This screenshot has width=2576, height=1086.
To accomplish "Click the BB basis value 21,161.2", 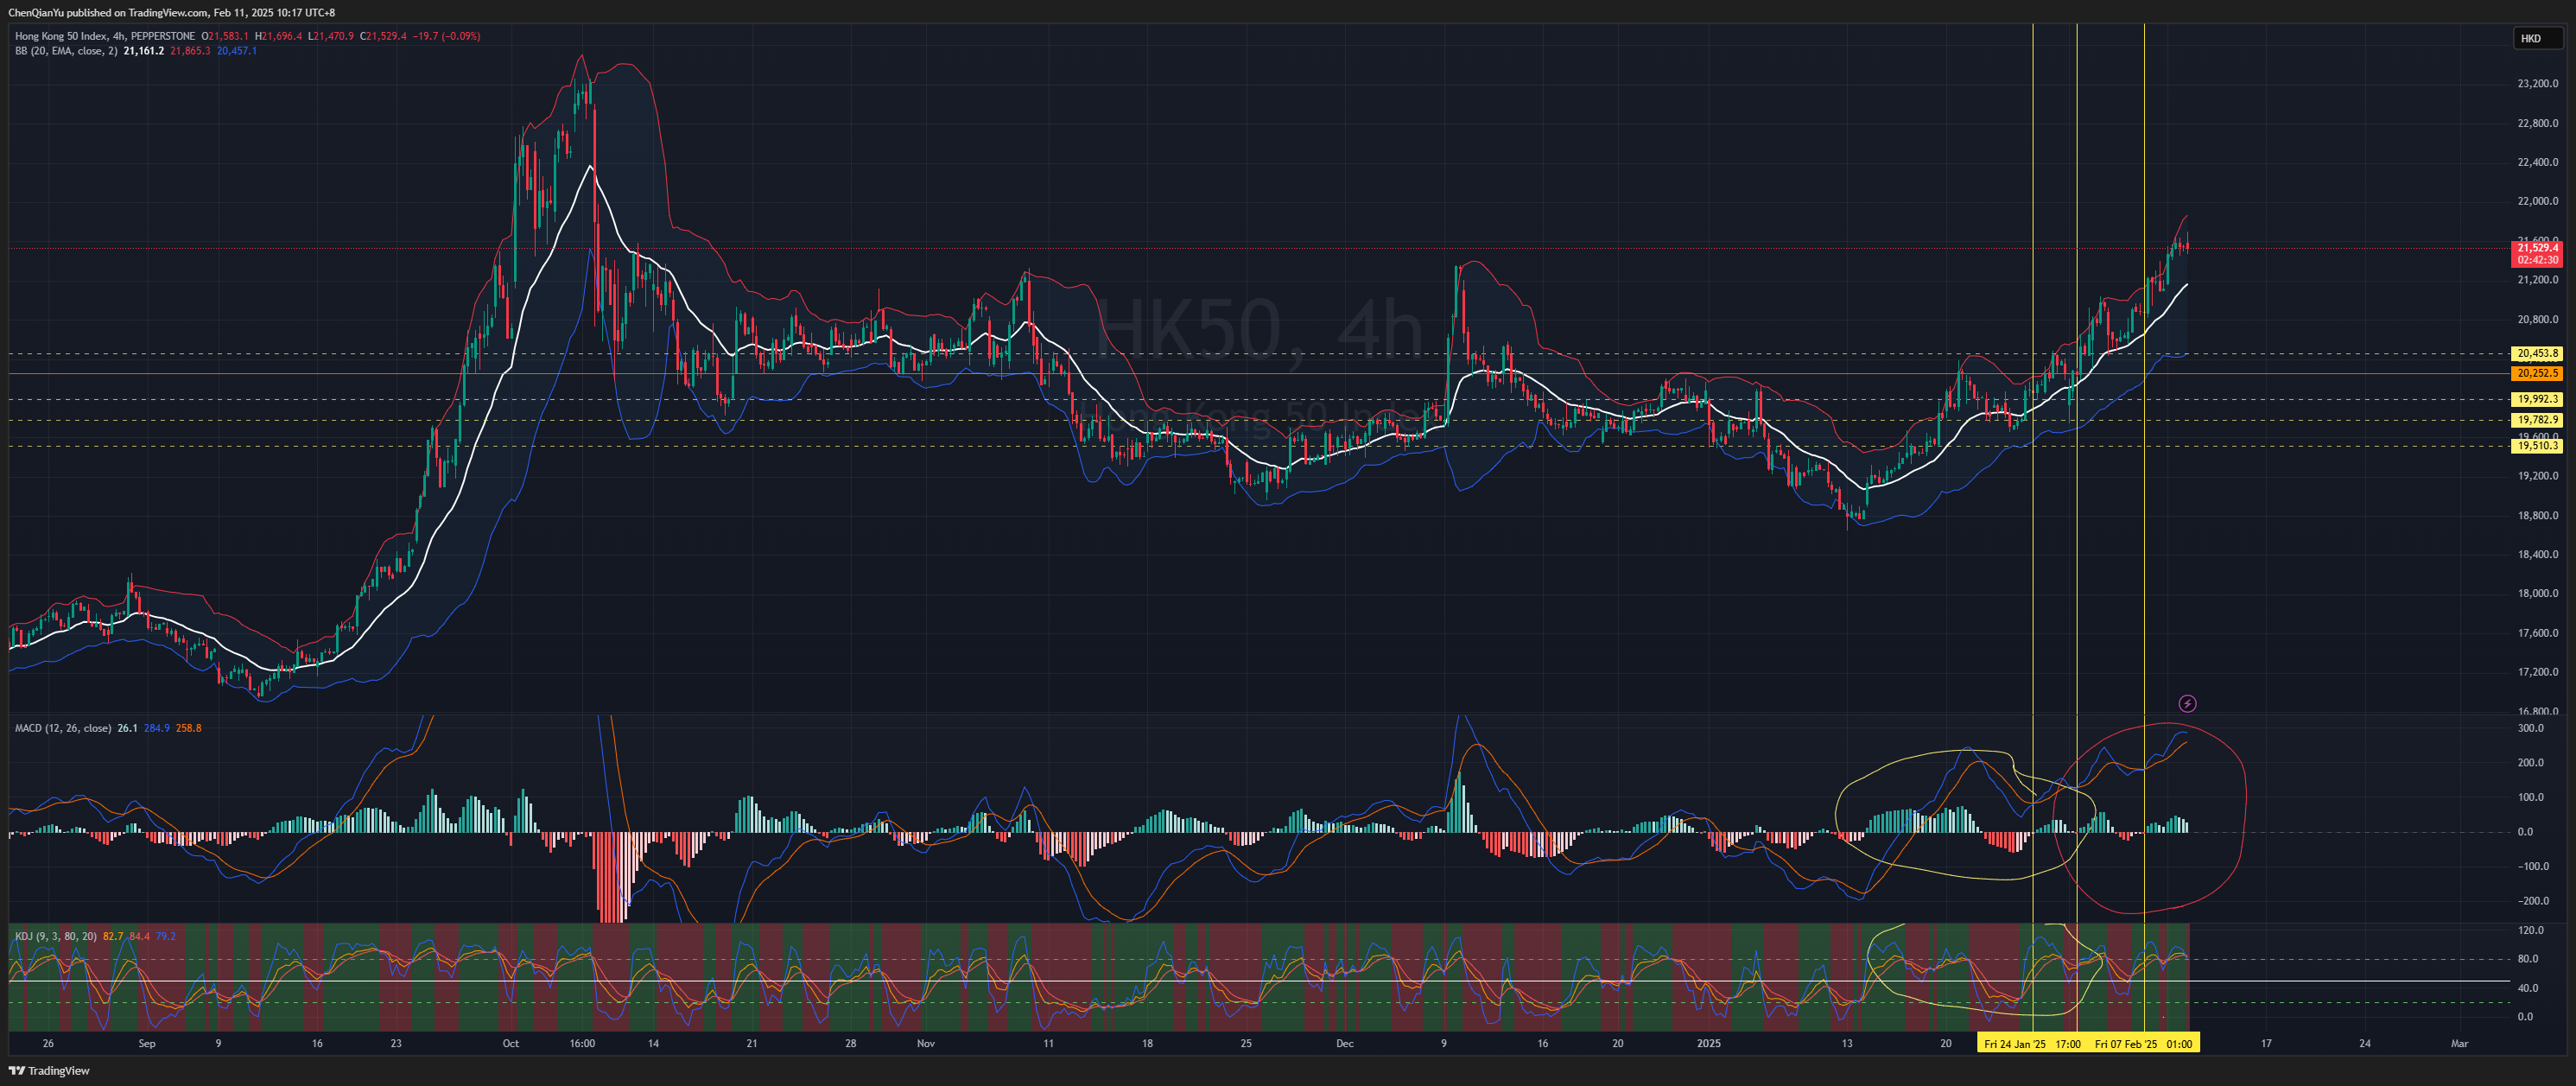I will 144,51.
